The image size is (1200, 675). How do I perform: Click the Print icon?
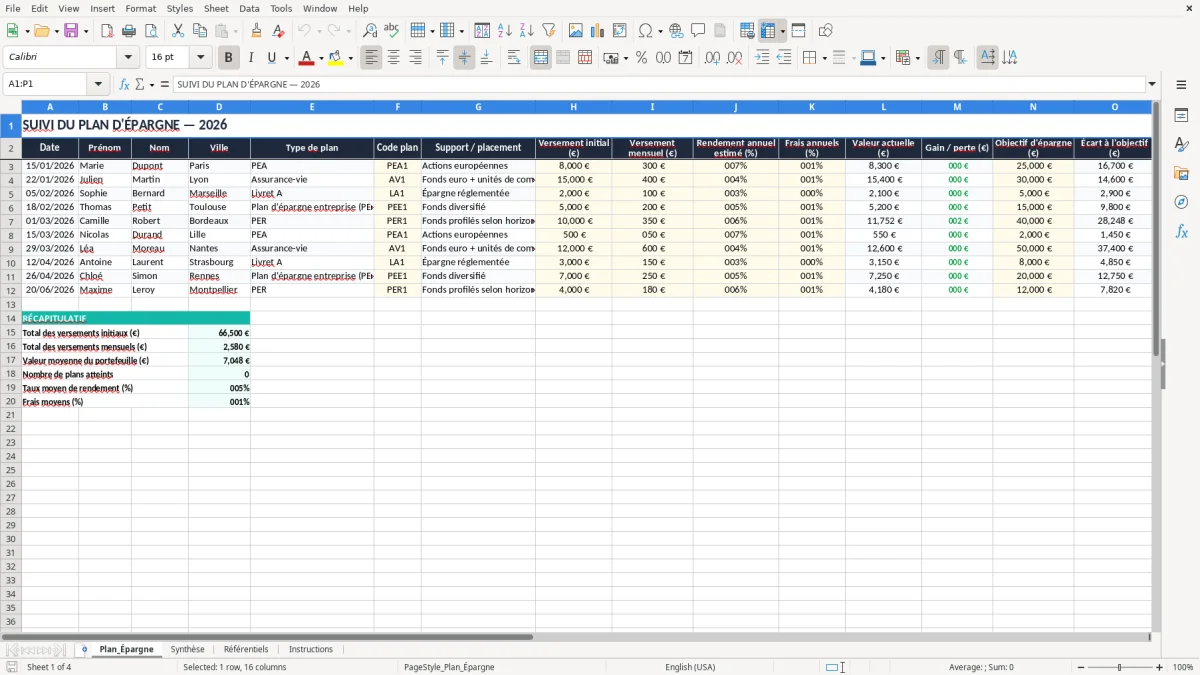[129, 31]
